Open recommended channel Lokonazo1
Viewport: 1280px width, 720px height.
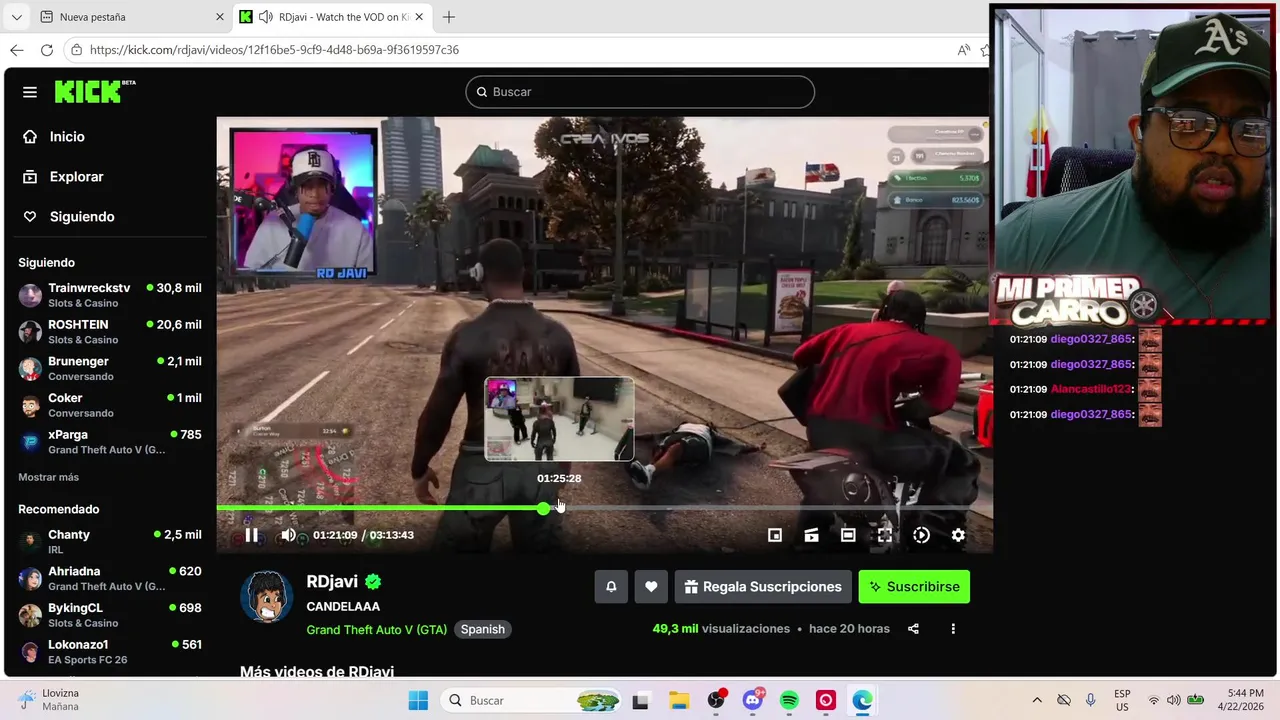point(110,652)
